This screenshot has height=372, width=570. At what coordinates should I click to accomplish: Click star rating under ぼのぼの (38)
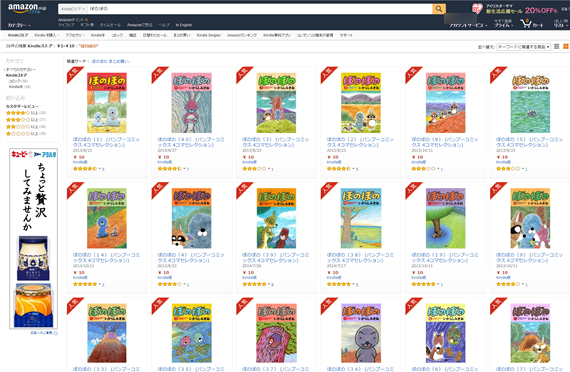tap(338, 284)
